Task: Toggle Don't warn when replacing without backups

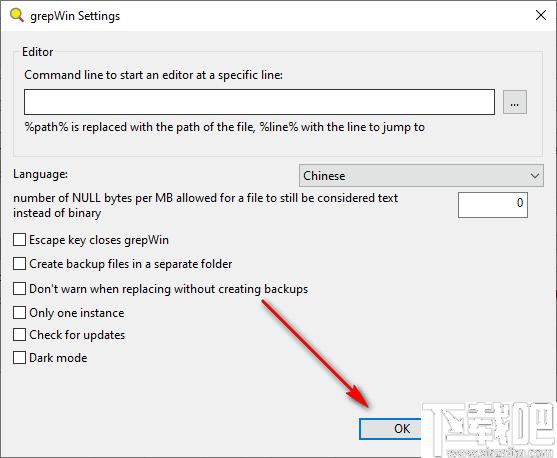Action: [20, 289]
